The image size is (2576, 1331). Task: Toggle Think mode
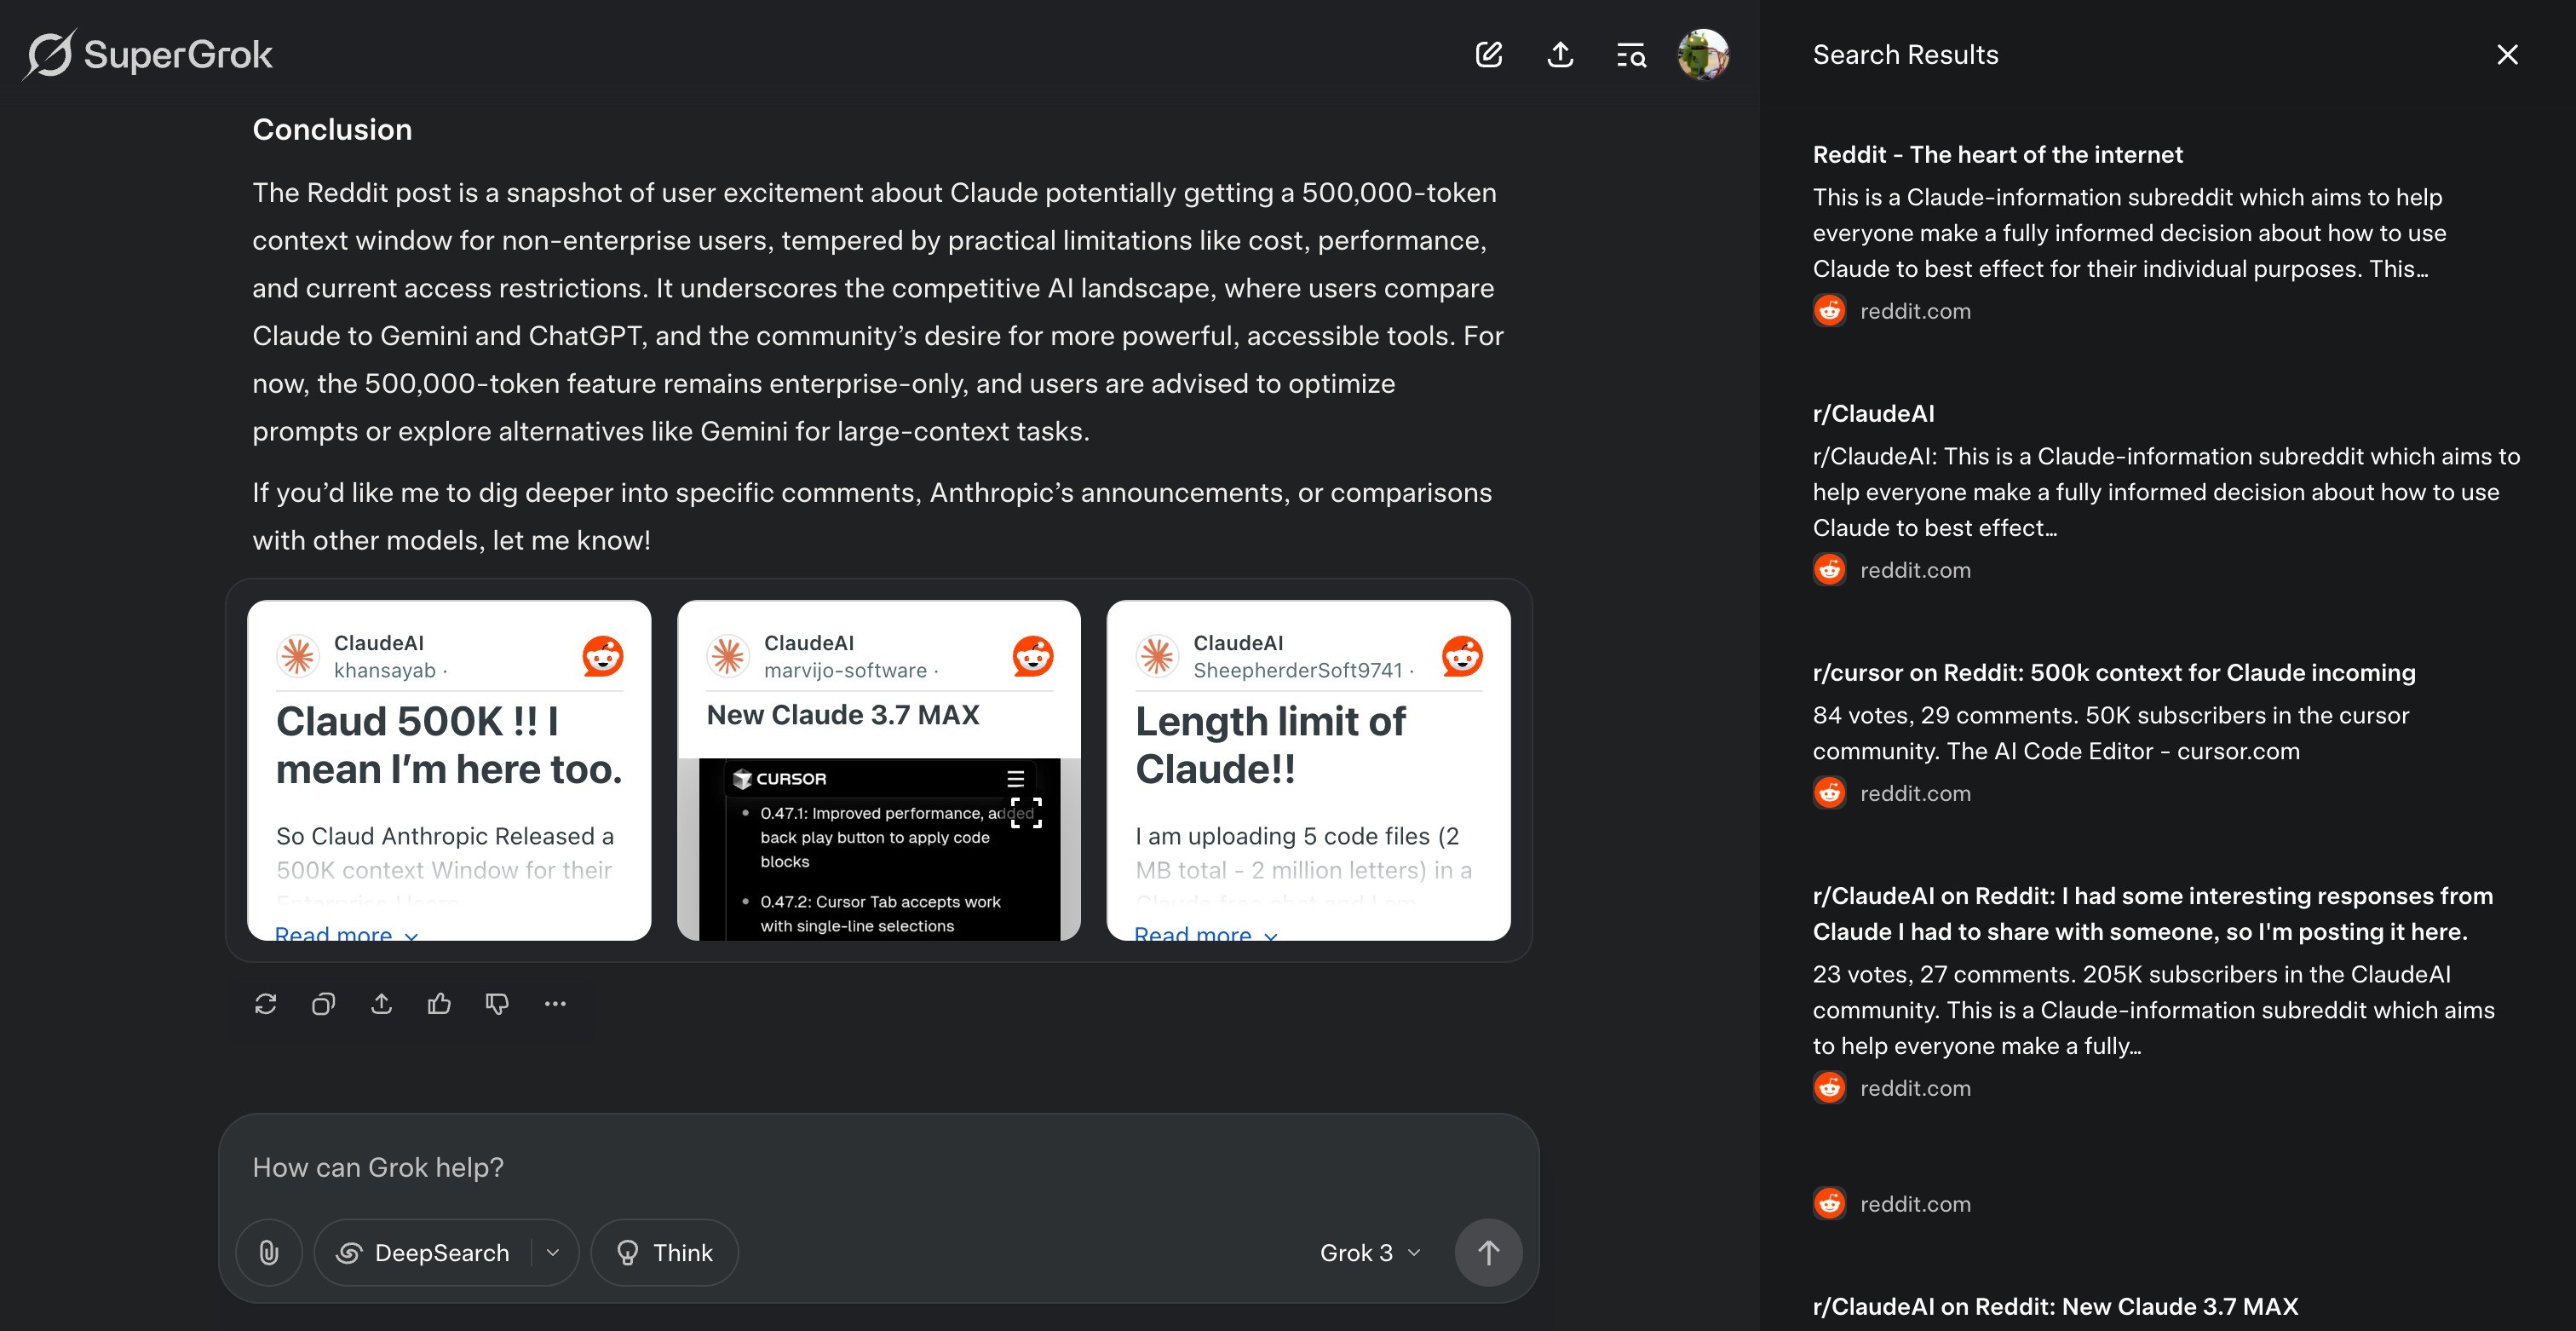click(665, 1252)
